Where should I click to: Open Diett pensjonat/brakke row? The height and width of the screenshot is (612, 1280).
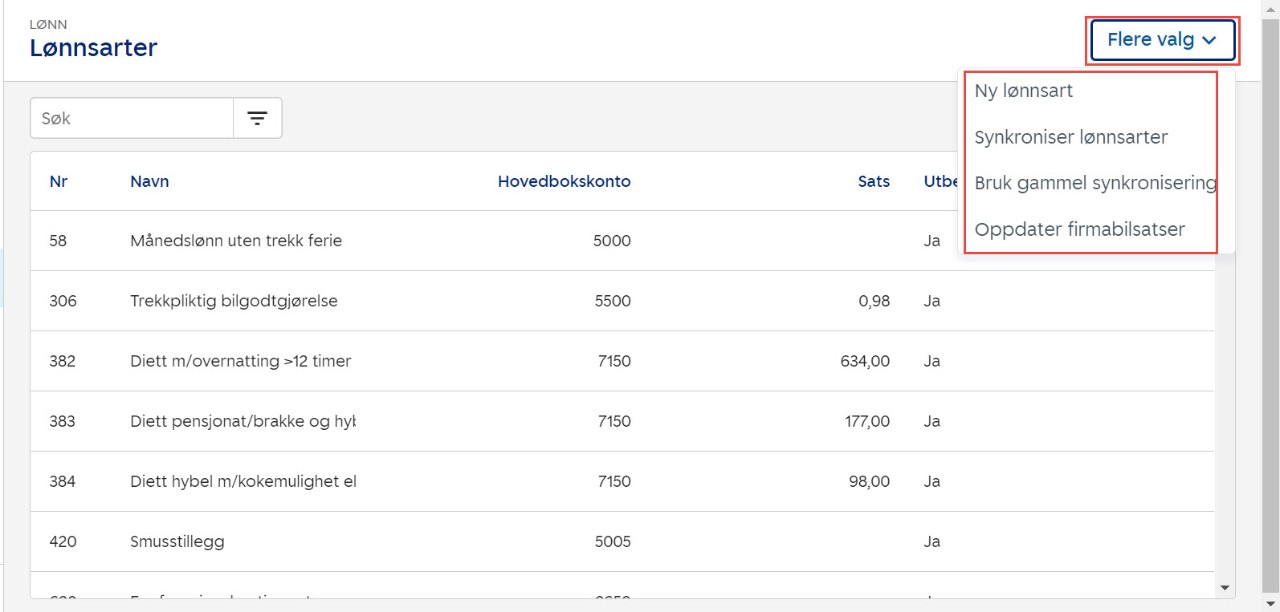242,421
